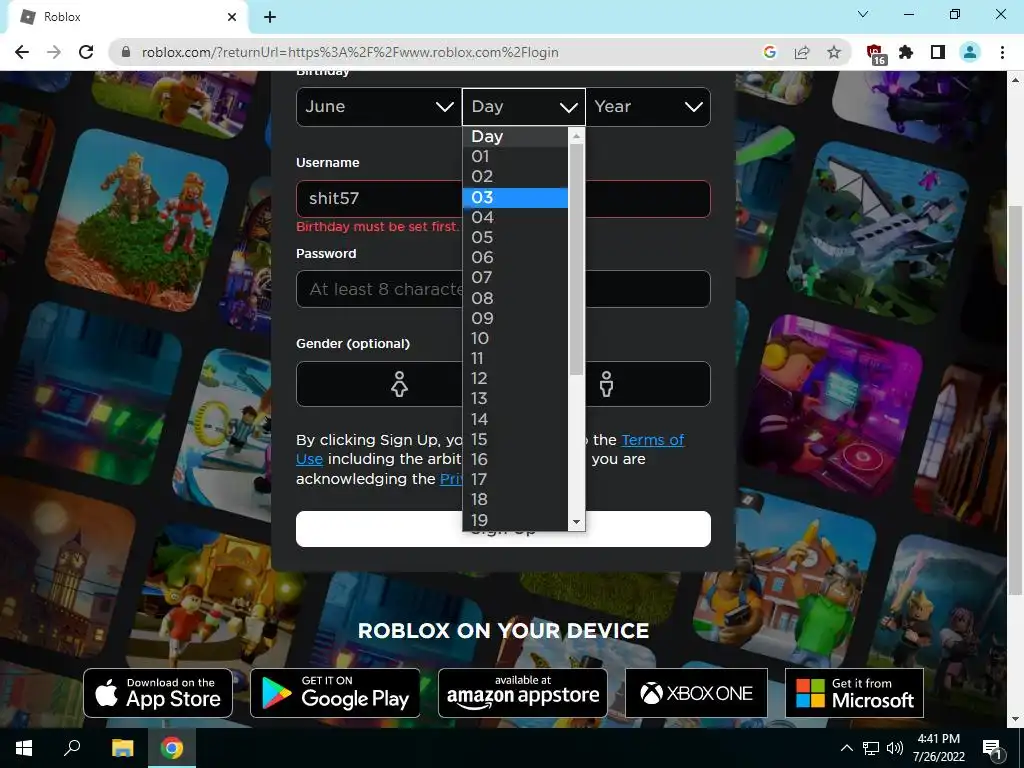Open the Chrome three-dot menu
Image resolution: width=1024 pixels, height=768 pixels.
point(1002,52)
